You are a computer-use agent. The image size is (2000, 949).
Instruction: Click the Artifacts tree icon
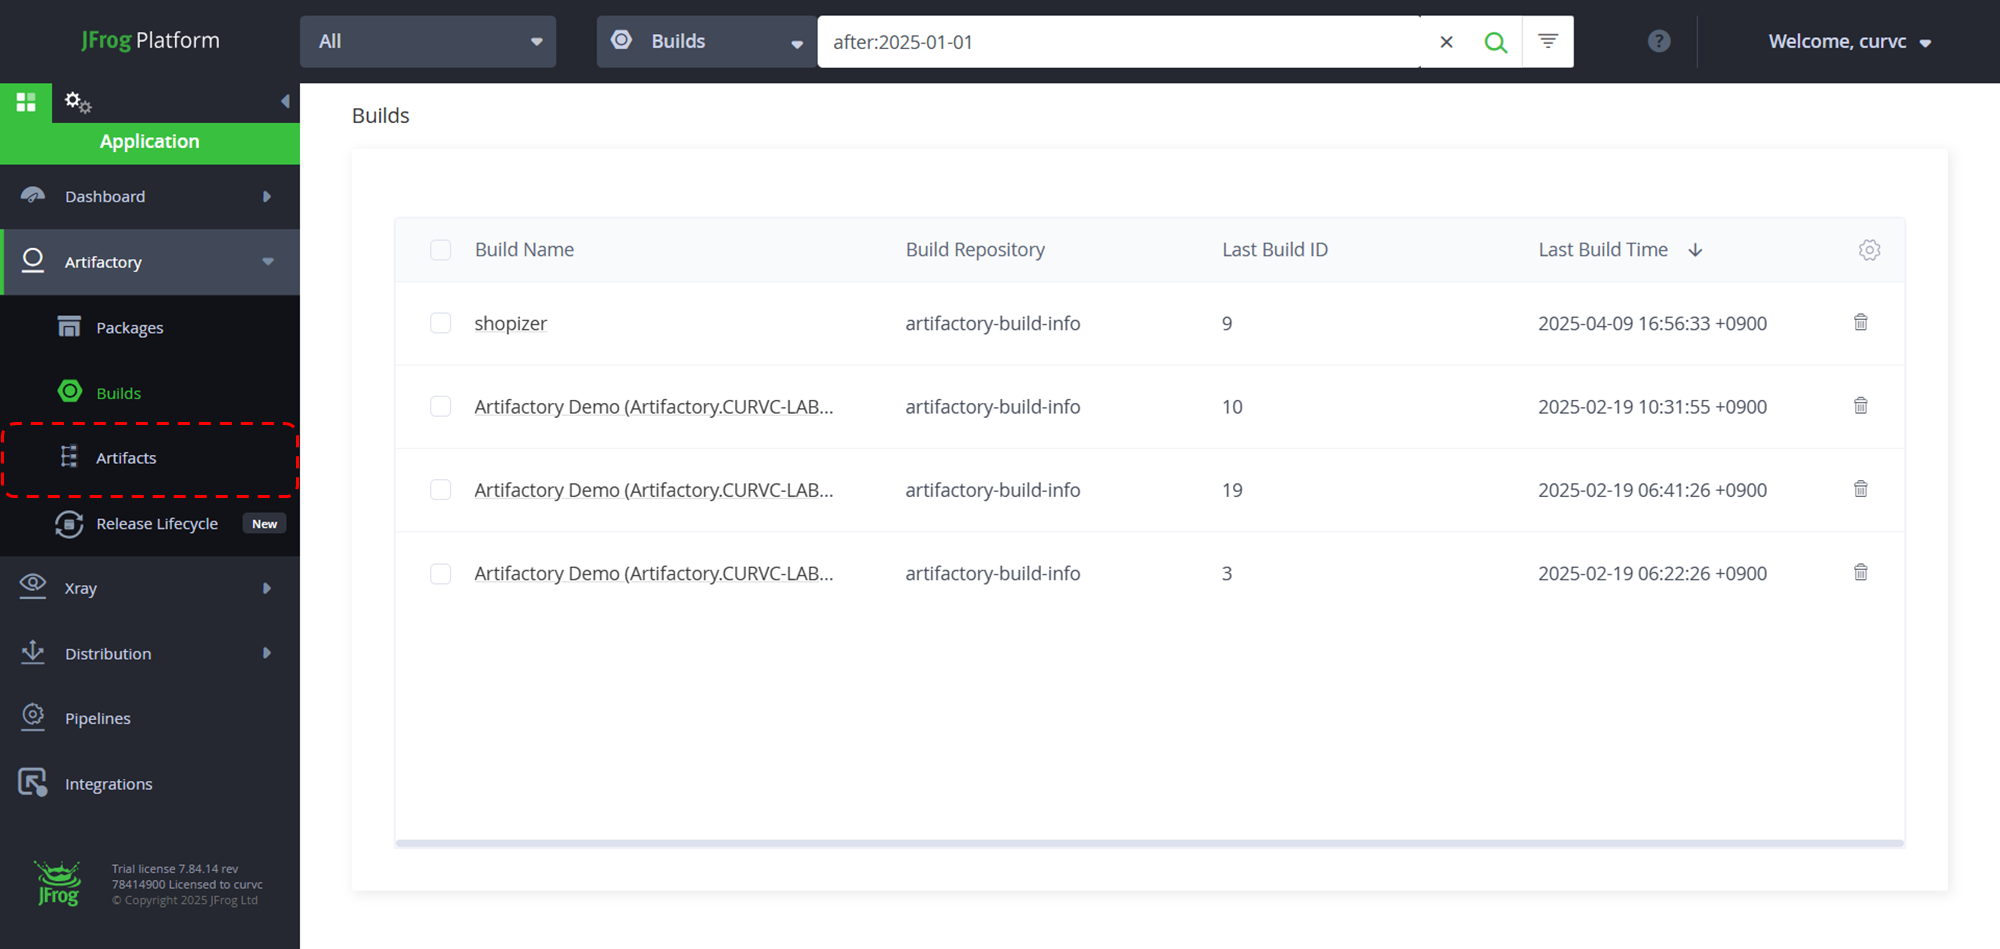coord(69,457)
